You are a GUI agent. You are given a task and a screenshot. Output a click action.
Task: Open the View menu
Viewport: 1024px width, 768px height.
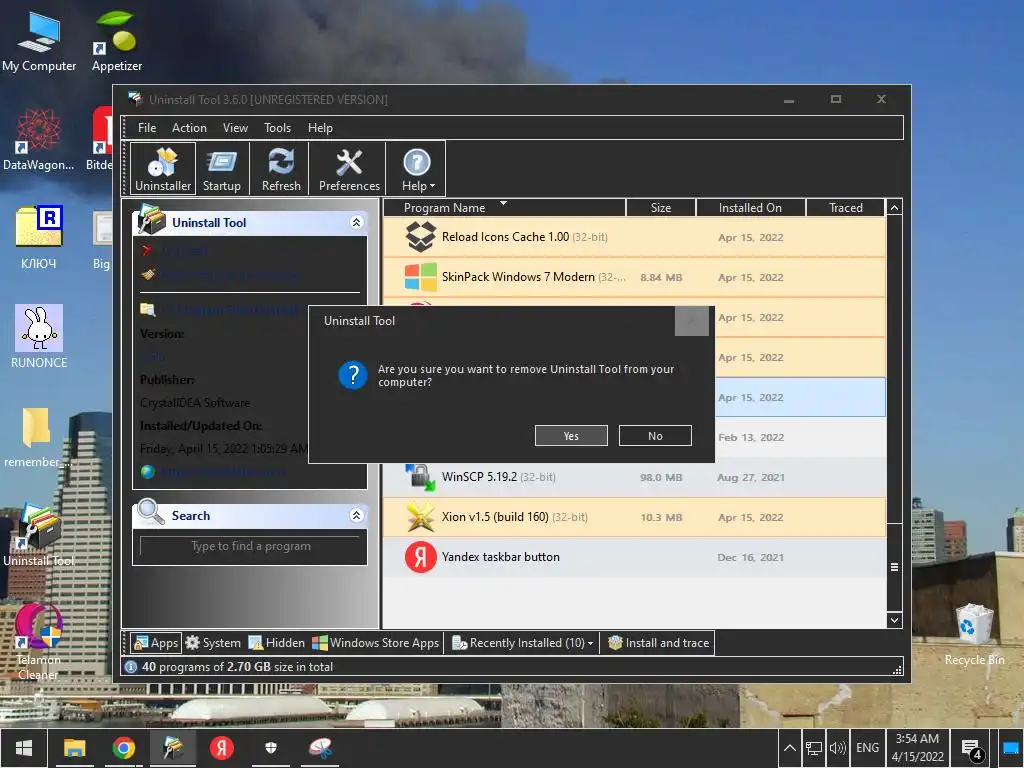pyautogui.click(x=235, y=128)
